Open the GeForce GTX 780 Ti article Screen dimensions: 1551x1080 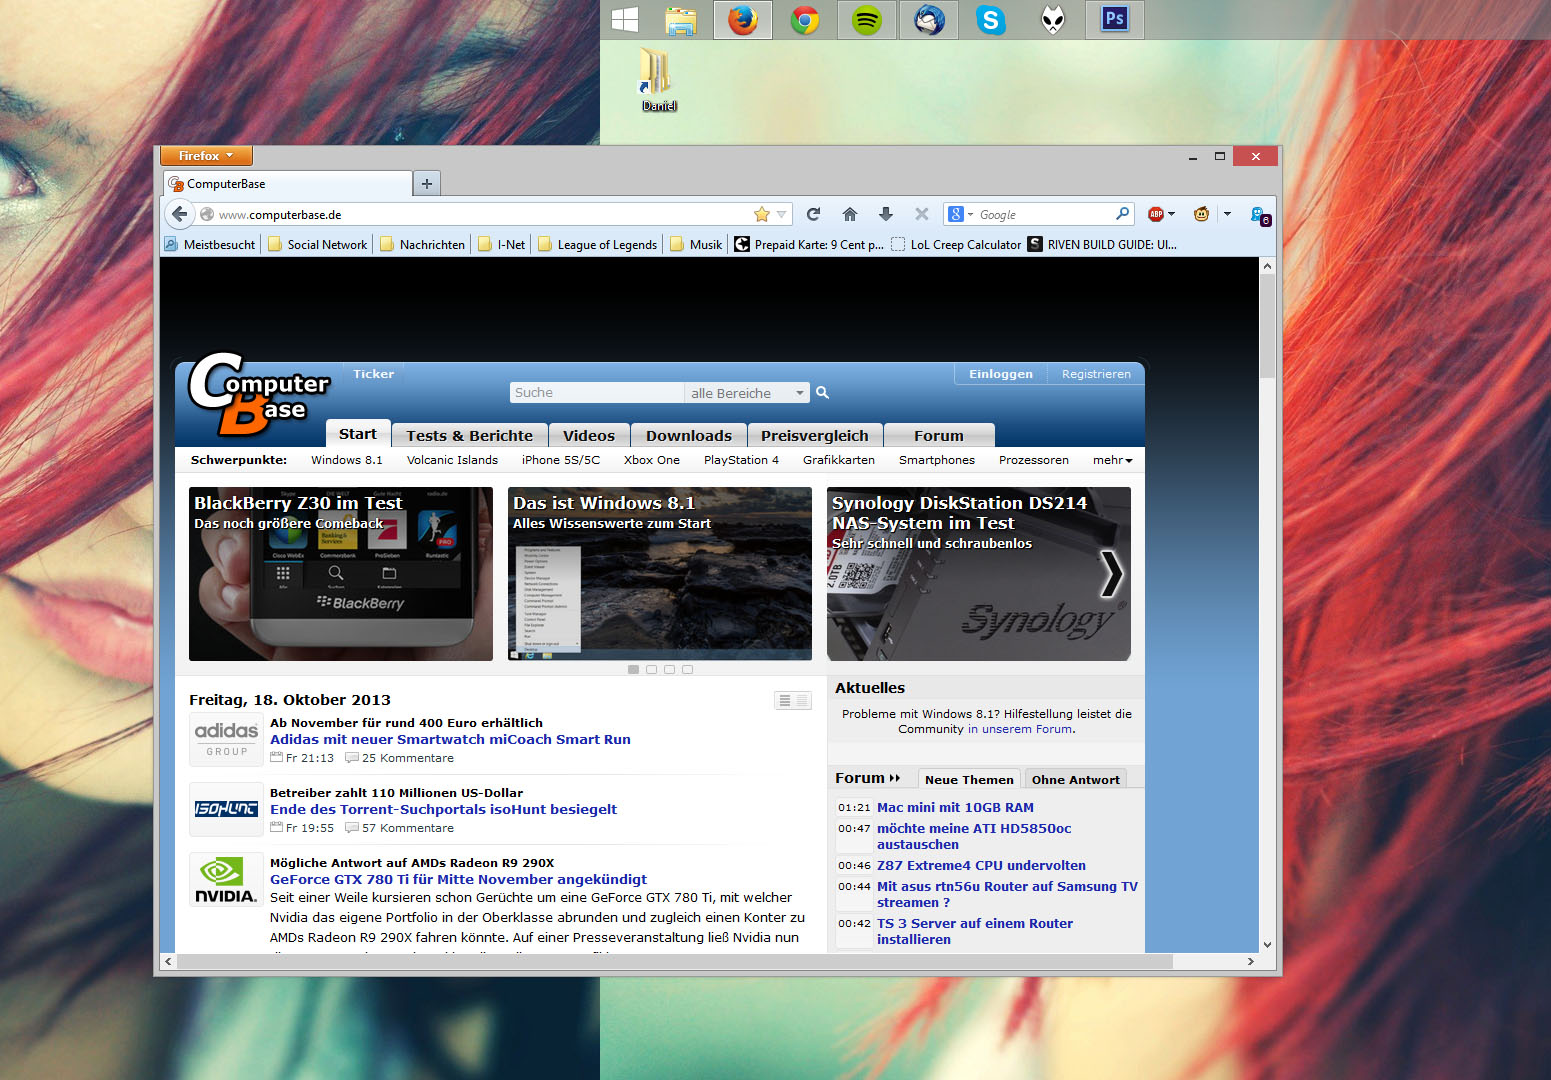pos(458,880)
